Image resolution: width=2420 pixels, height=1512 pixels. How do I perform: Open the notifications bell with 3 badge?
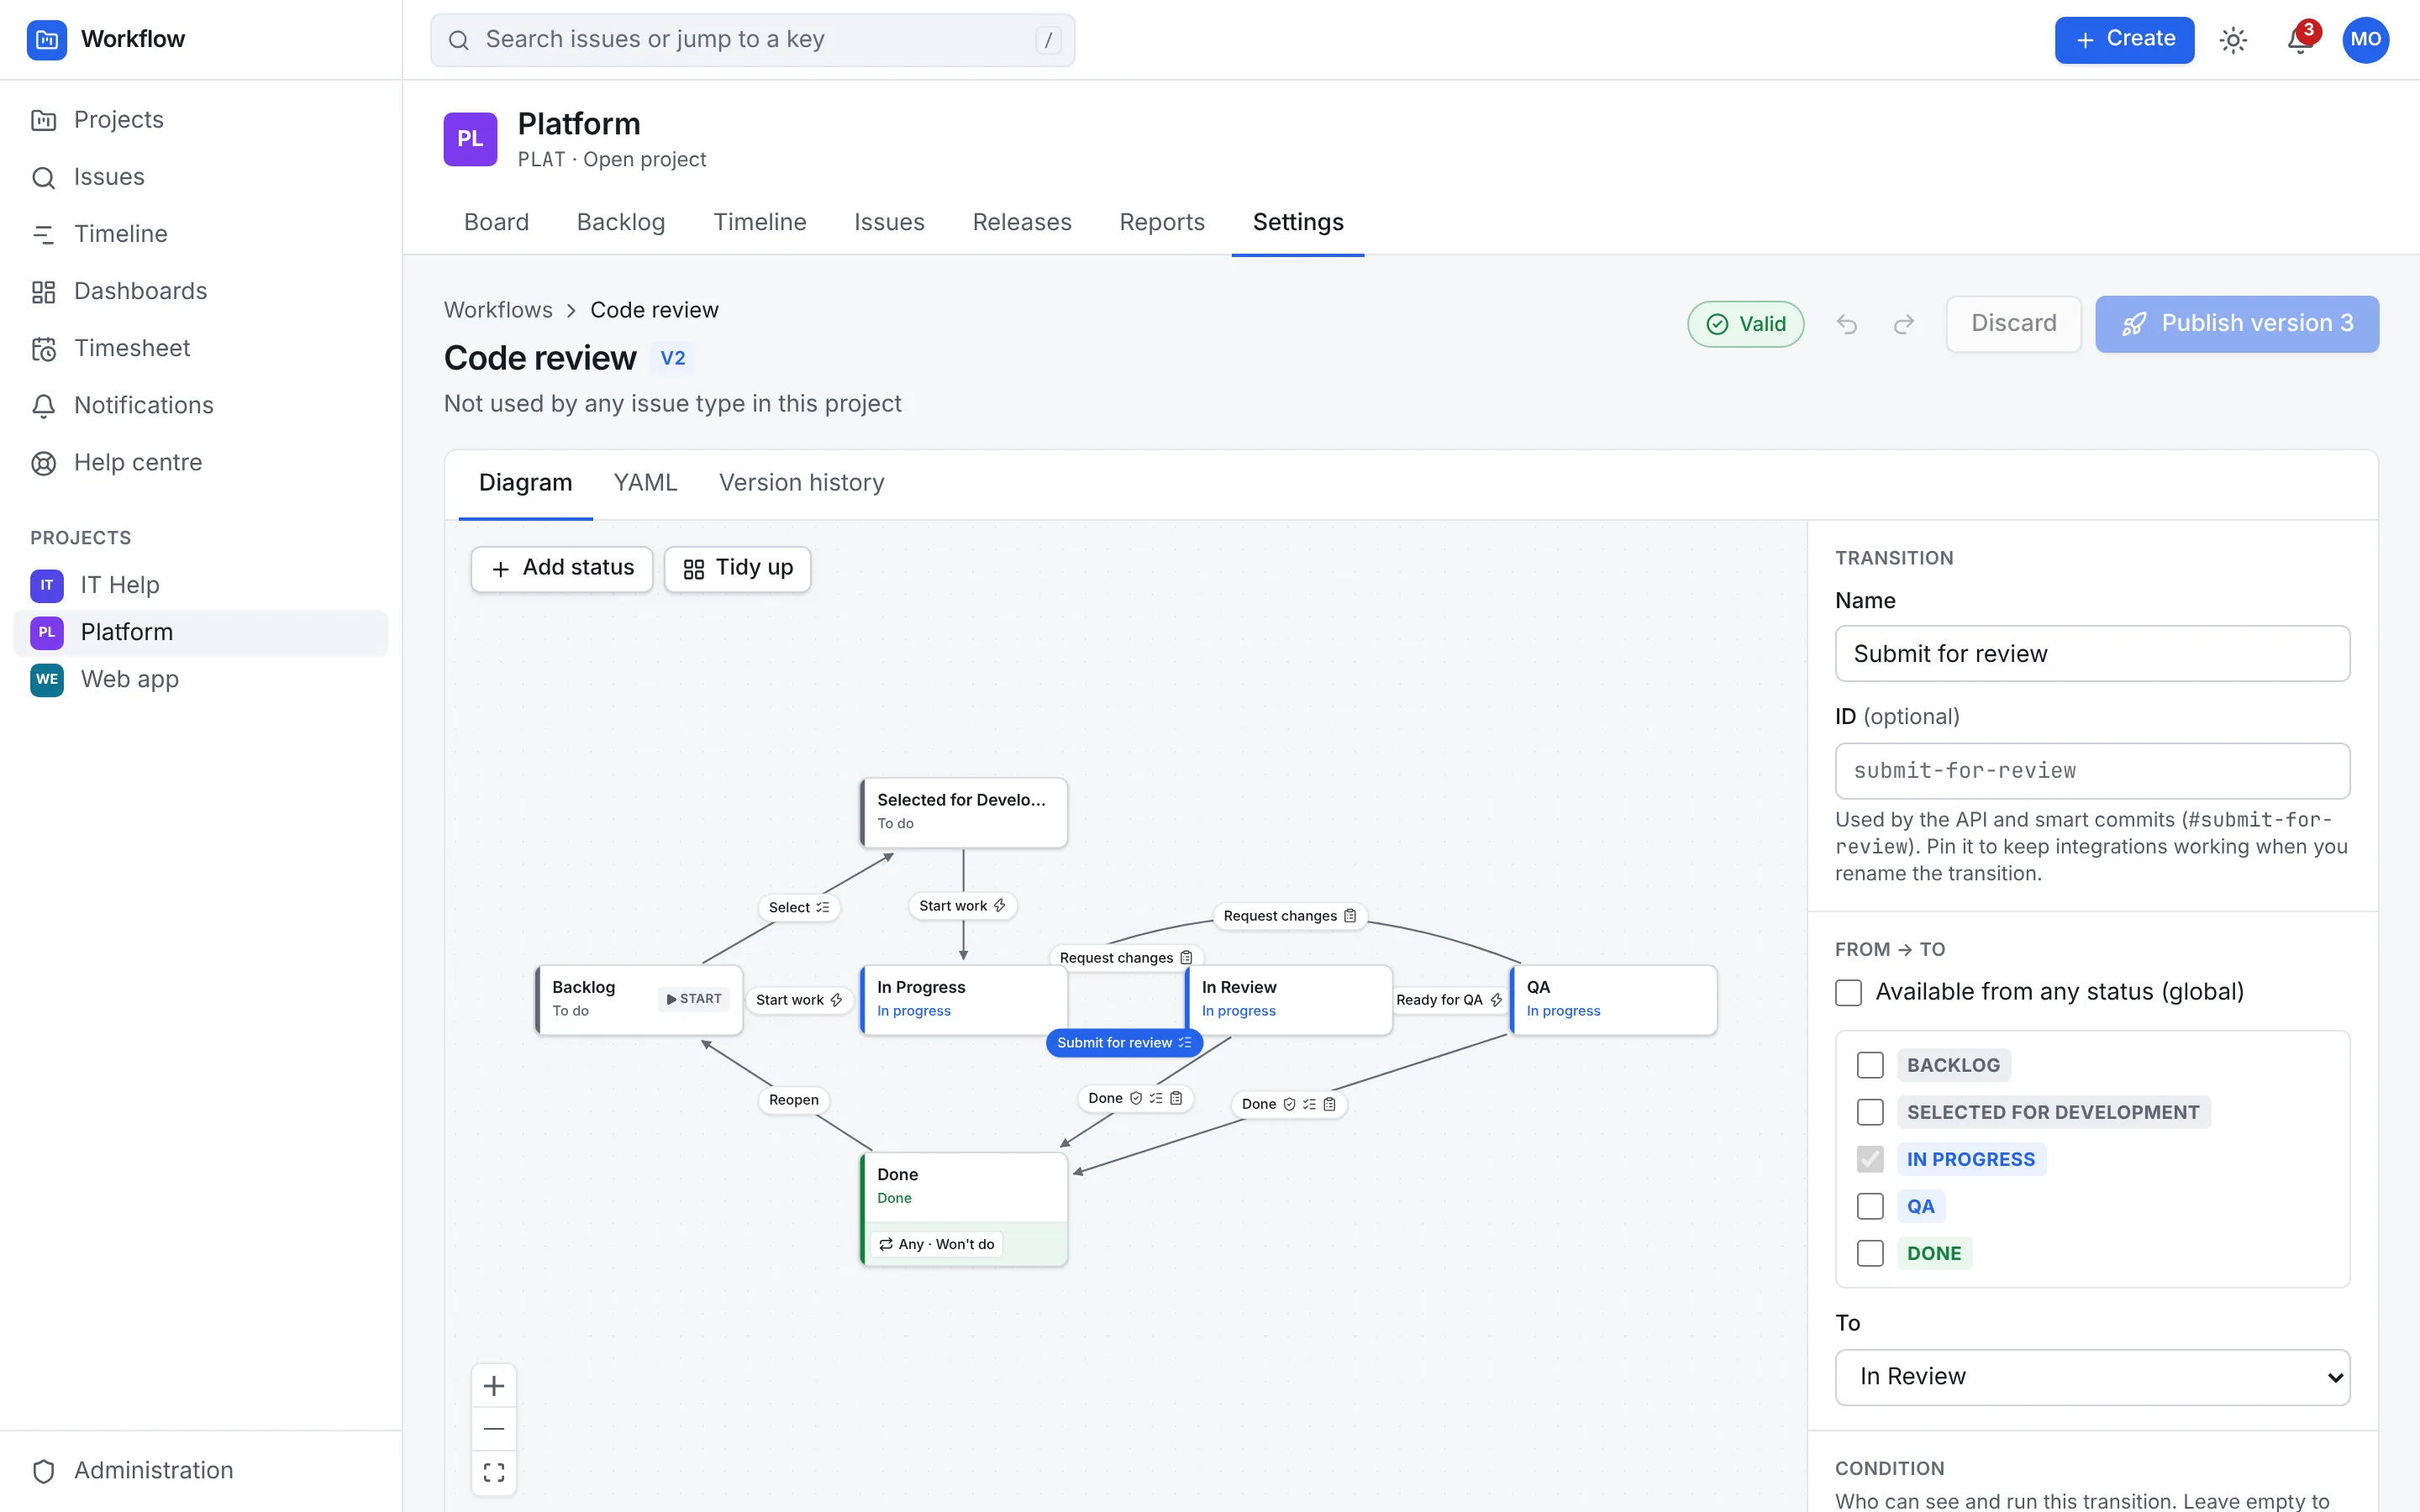click(2300, 40)
